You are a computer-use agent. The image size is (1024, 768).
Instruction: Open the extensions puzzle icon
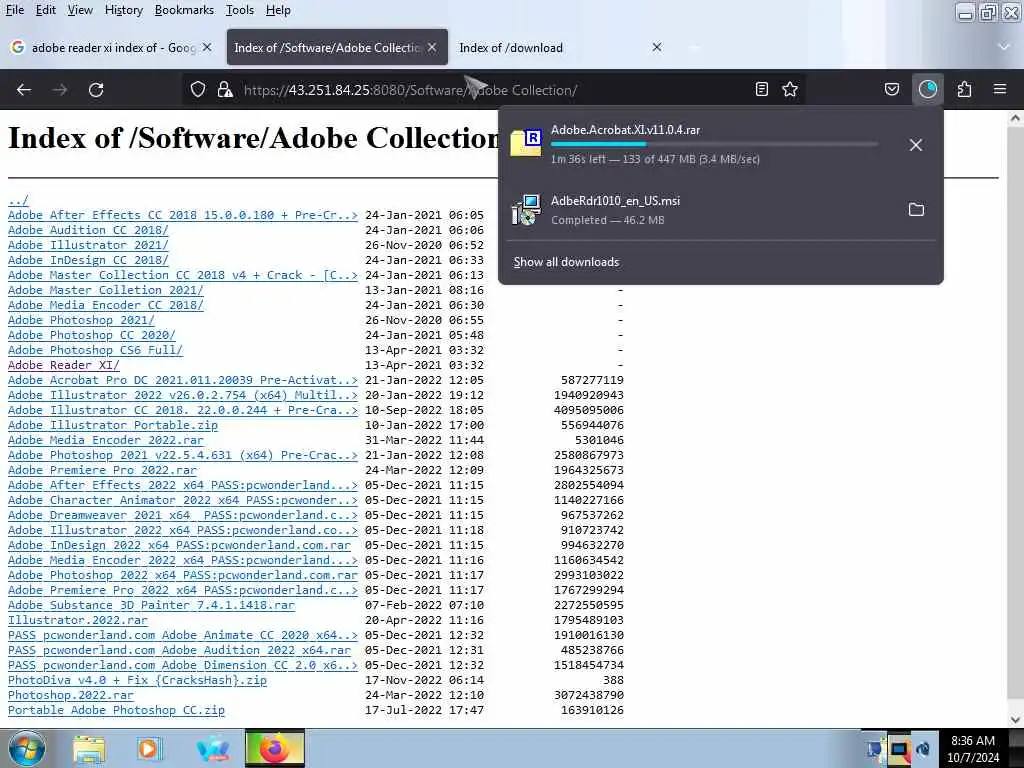point(965,89)
